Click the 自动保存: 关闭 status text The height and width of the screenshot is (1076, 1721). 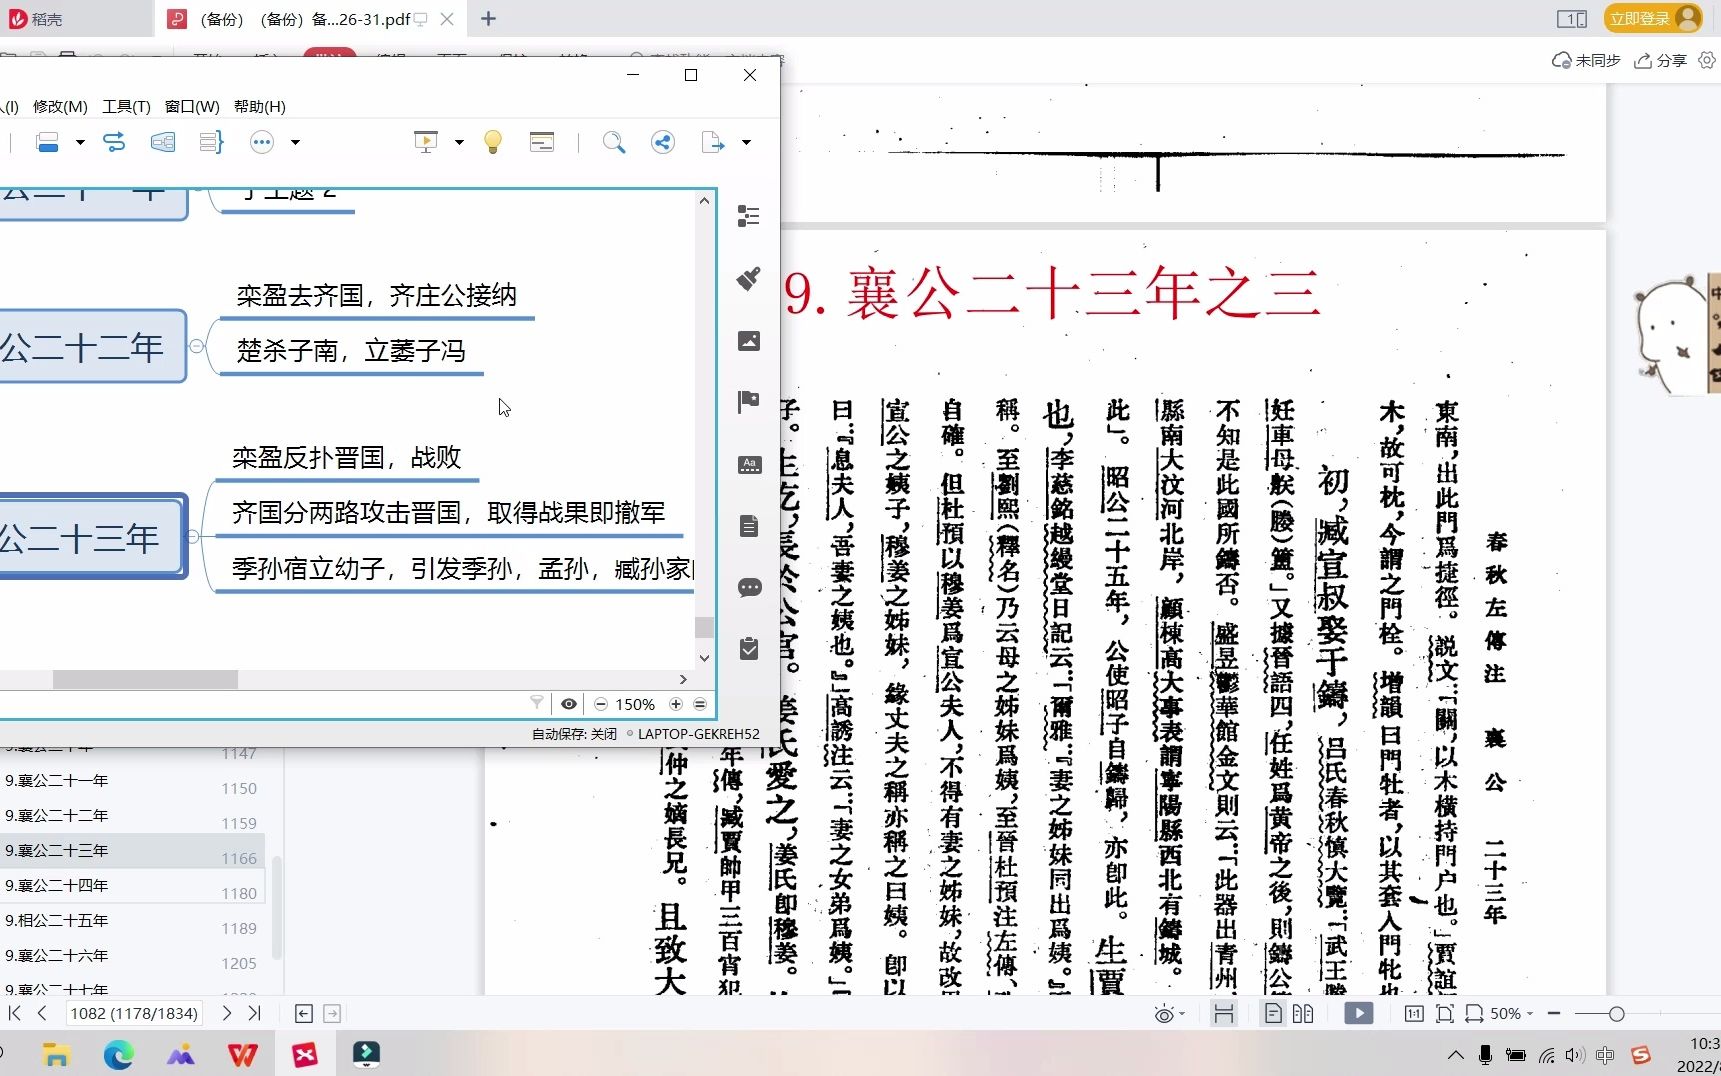(x=574, y=734)
